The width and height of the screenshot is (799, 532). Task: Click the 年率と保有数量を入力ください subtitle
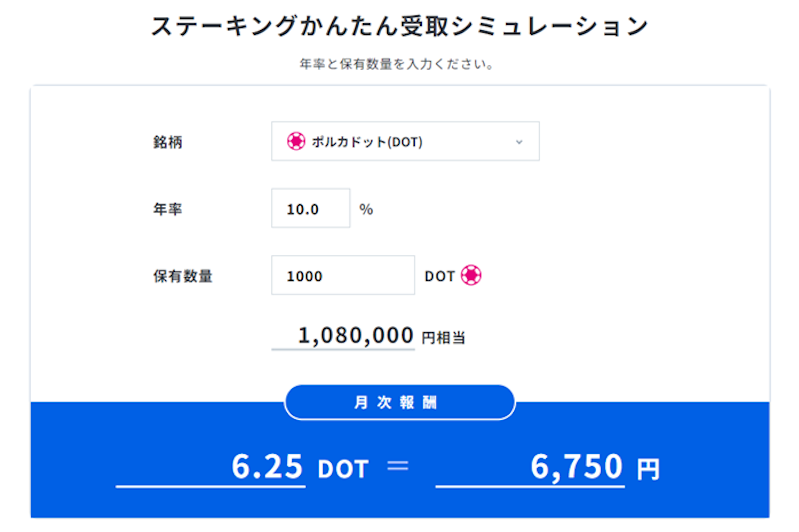[x=396, y=64]
